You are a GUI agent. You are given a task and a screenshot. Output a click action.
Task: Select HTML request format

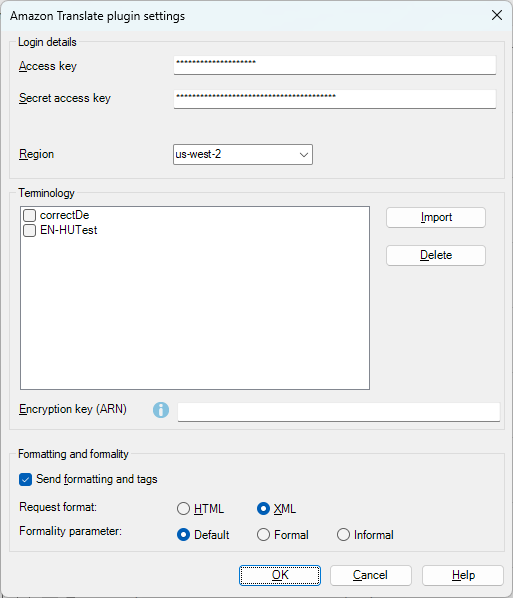[183, 508]
